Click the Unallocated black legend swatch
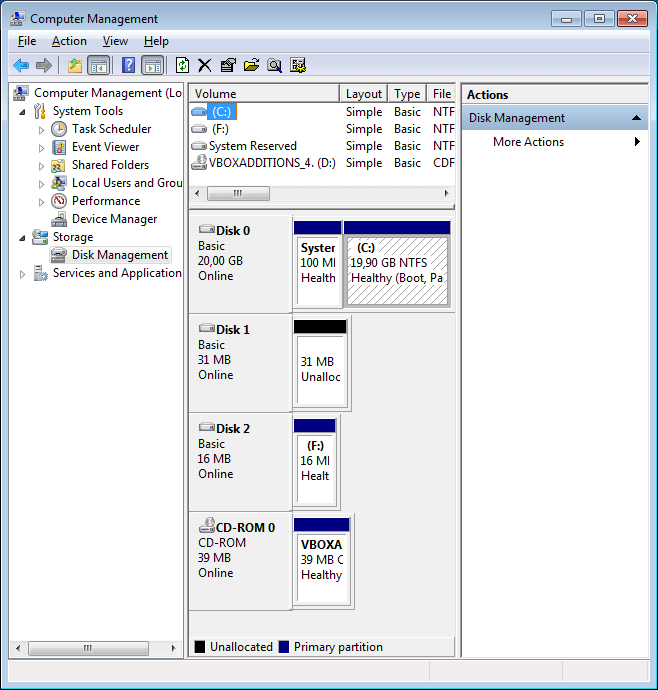Screen dimensions: 658x690 pyautogui.click(x=199, y=647)
